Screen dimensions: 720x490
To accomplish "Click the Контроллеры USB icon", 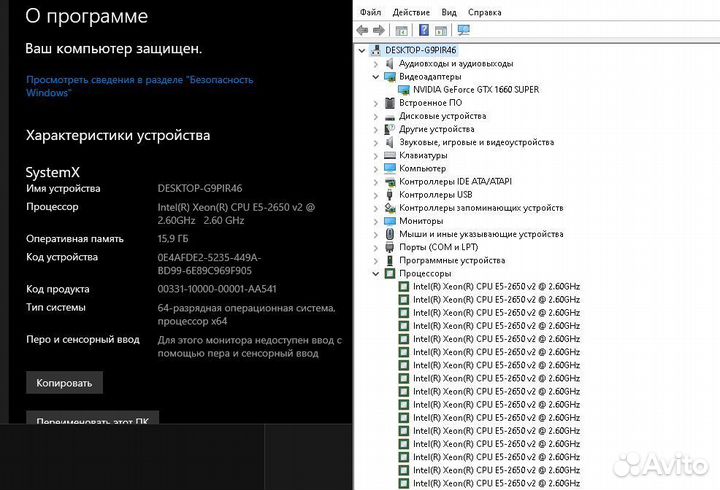I will pos(389,194).
